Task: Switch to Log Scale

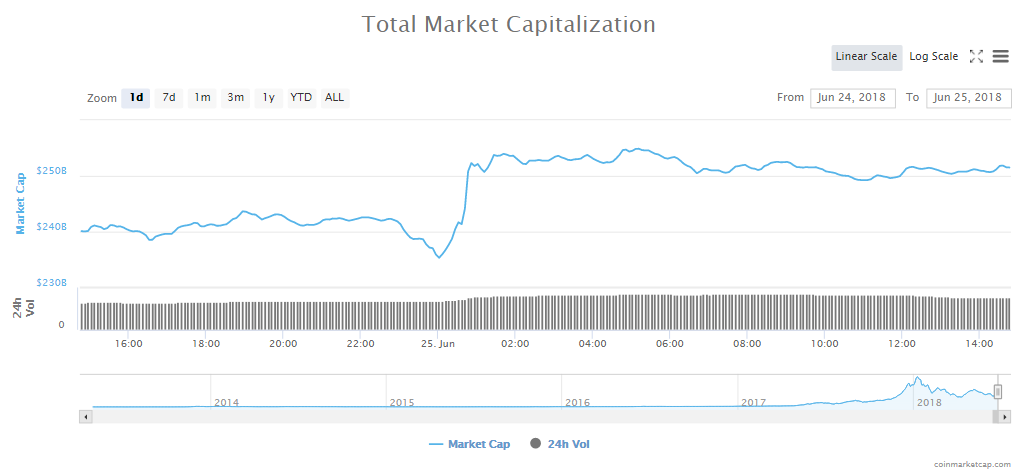Action: [933, 57]
